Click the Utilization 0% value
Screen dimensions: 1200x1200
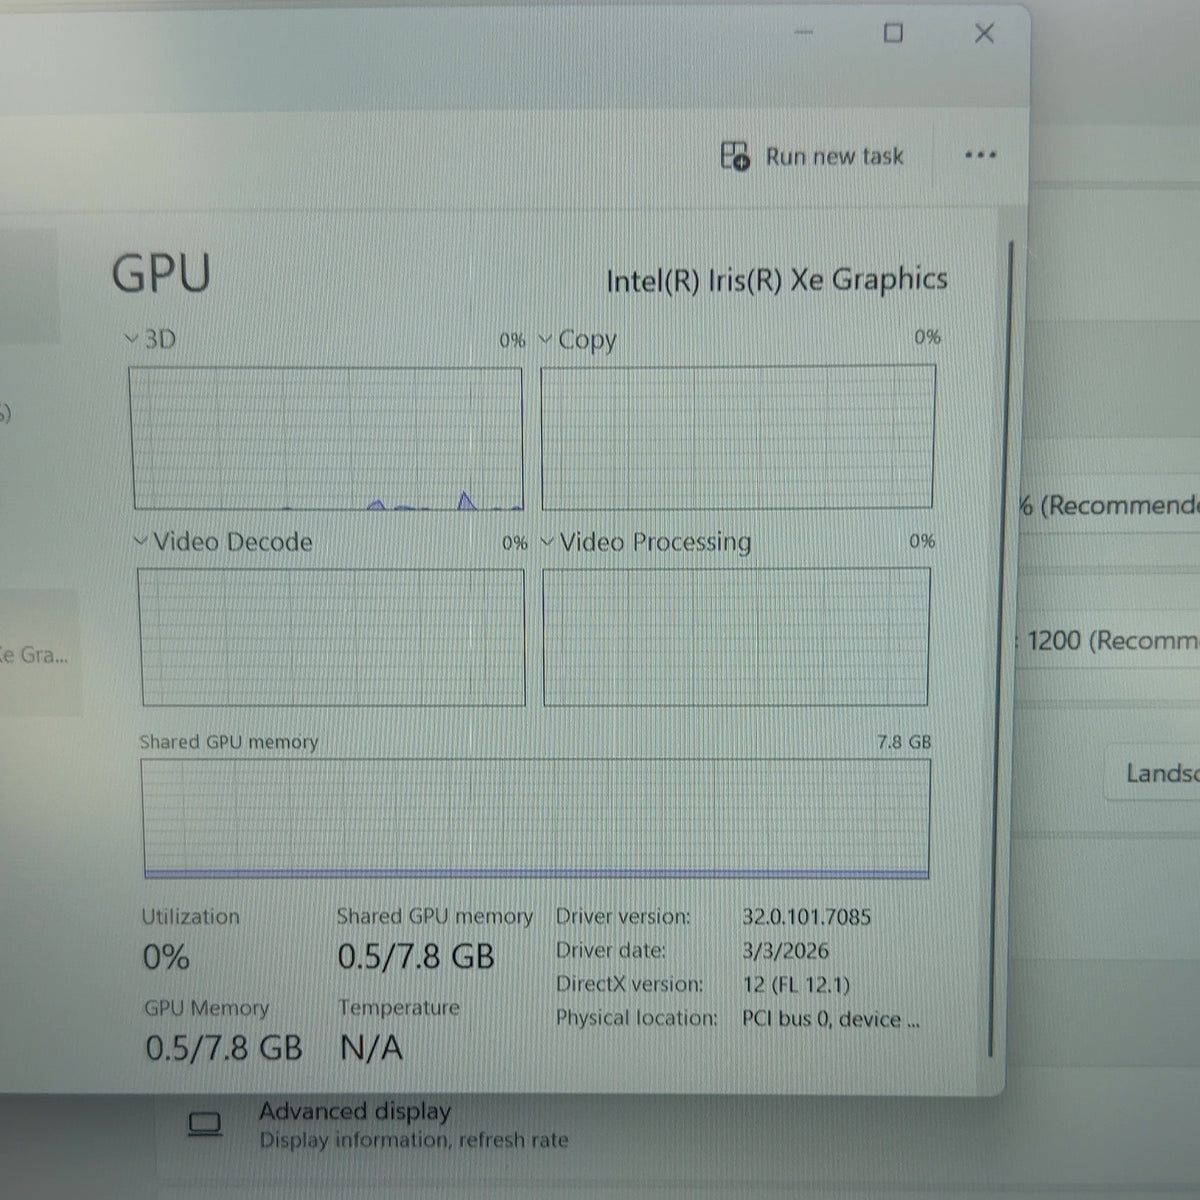(x=166, y=957)
